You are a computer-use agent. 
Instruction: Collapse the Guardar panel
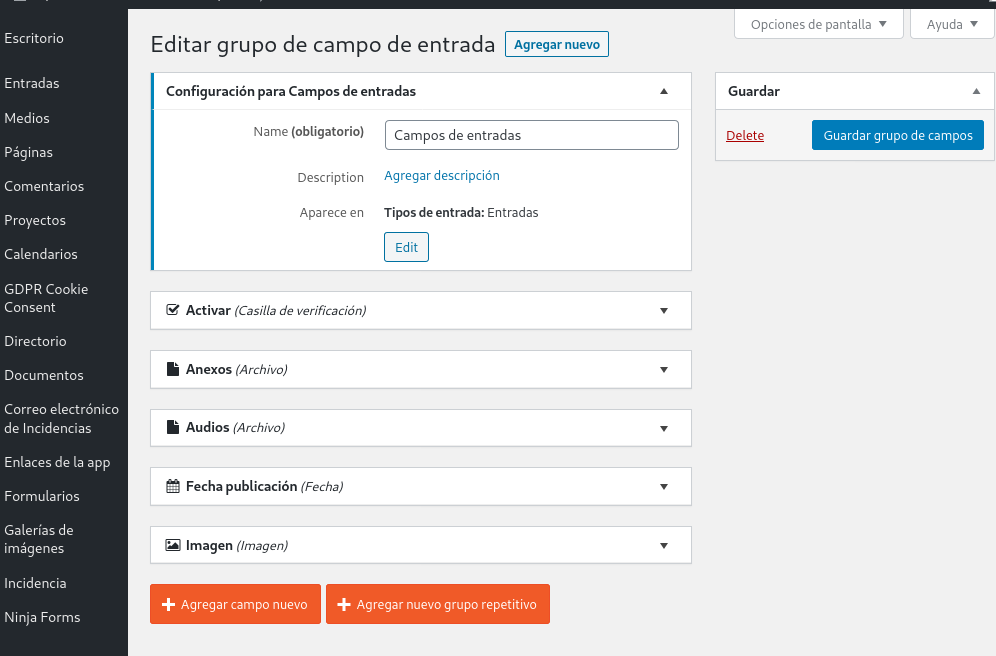coord(976,91)
